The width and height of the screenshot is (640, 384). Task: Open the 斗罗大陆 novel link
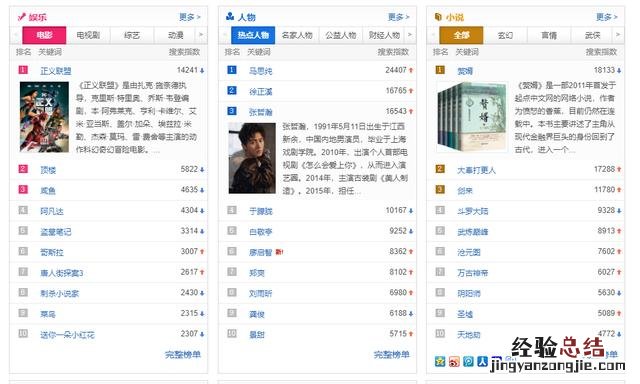(473, 211)
